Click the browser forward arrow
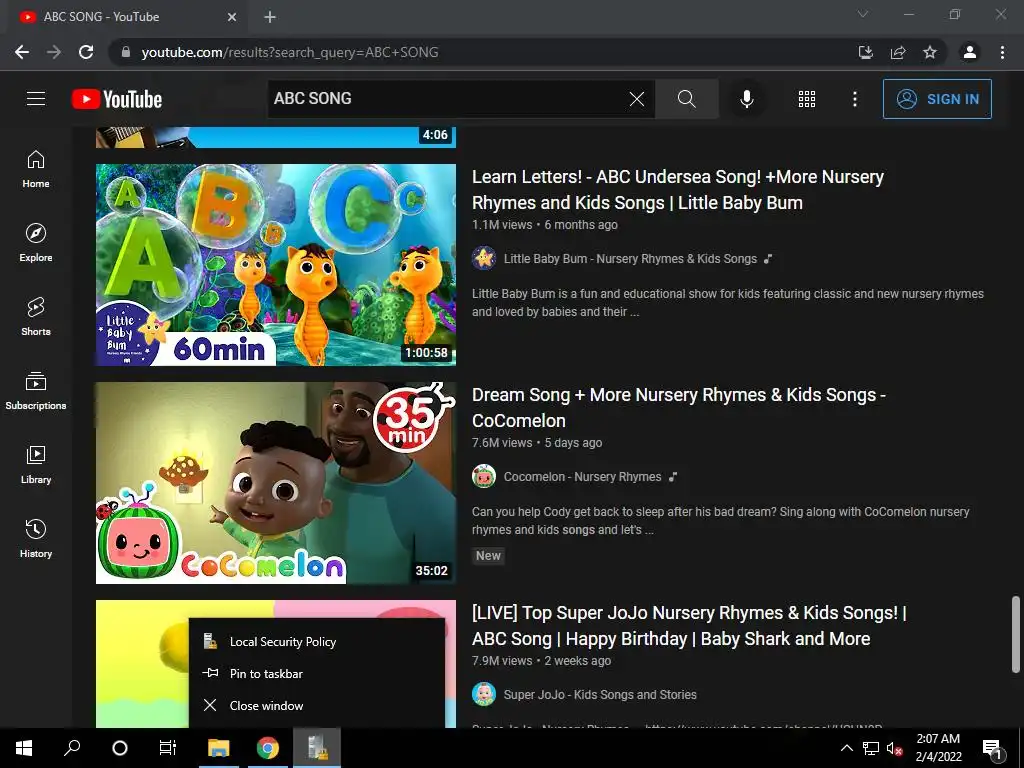 coord(54,52)
